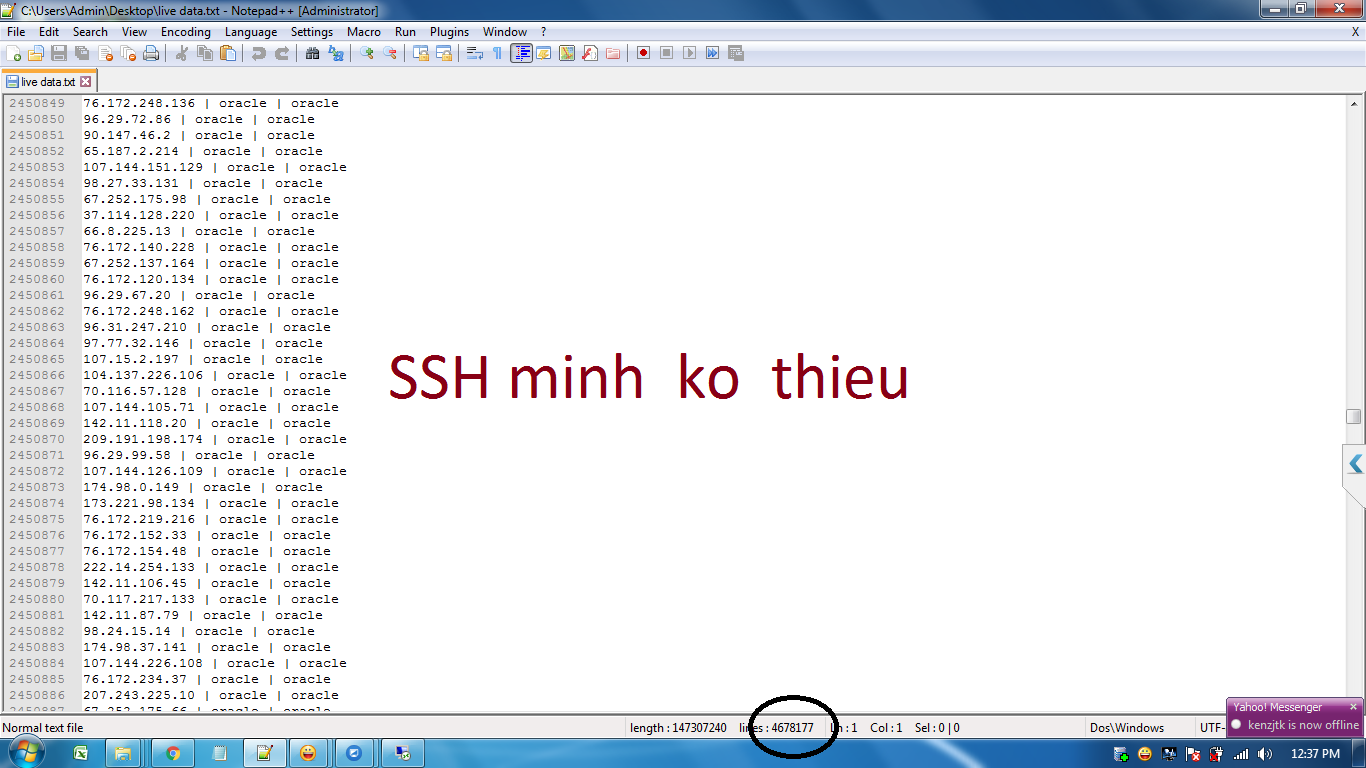Open the Plugins menu
The image size is (1366, 768).
tap(449, 32)
